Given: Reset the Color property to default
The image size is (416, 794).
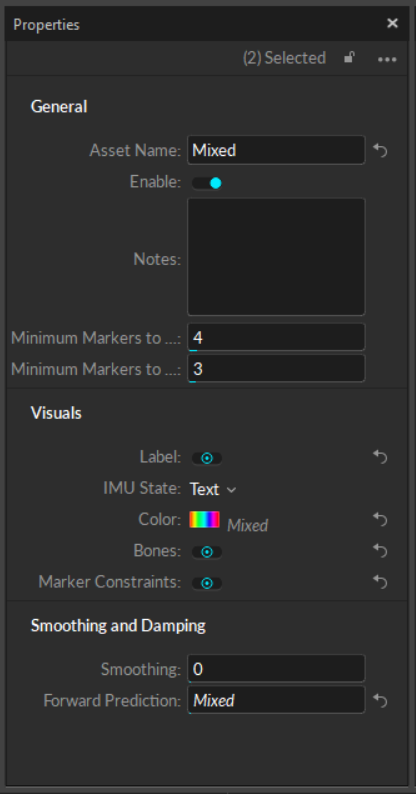Looking at the screenshot, I should click(380, 519).
